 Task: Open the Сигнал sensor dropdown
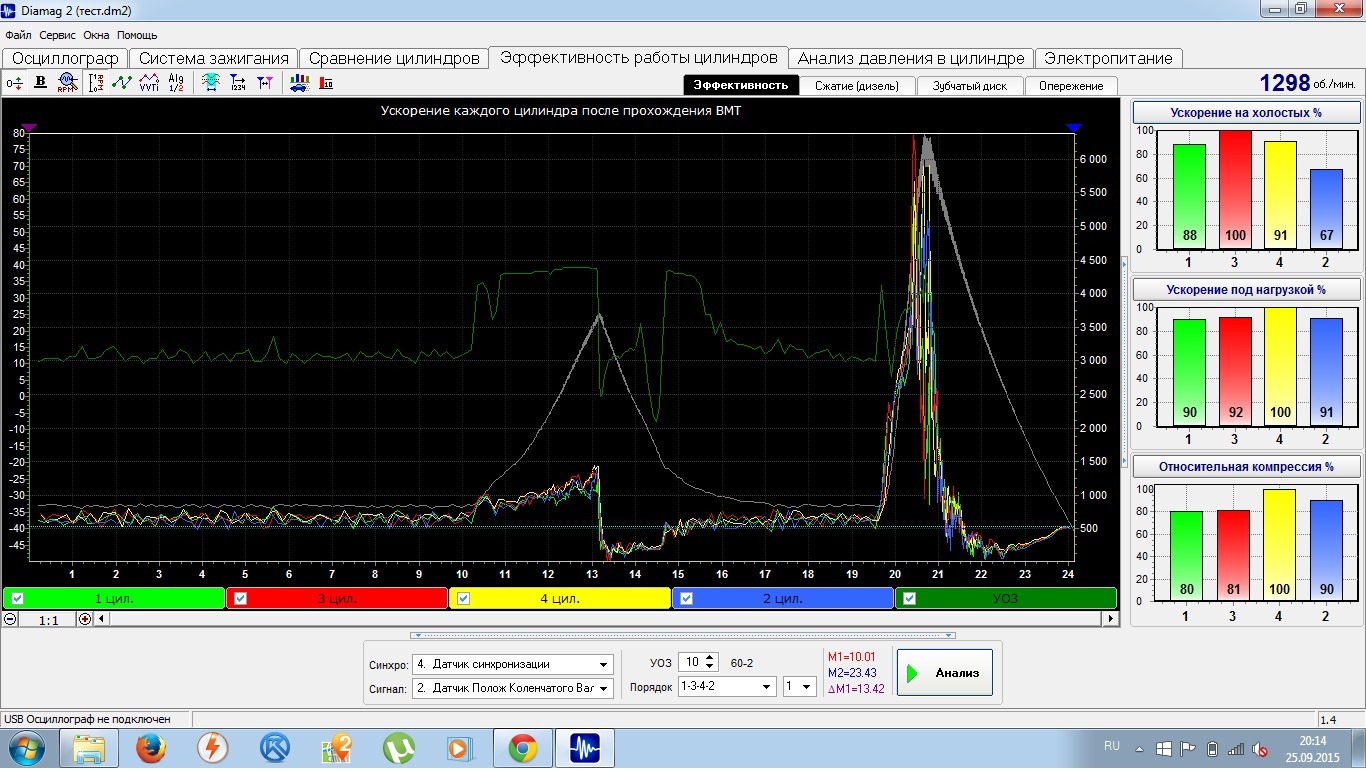click(604, 688)
